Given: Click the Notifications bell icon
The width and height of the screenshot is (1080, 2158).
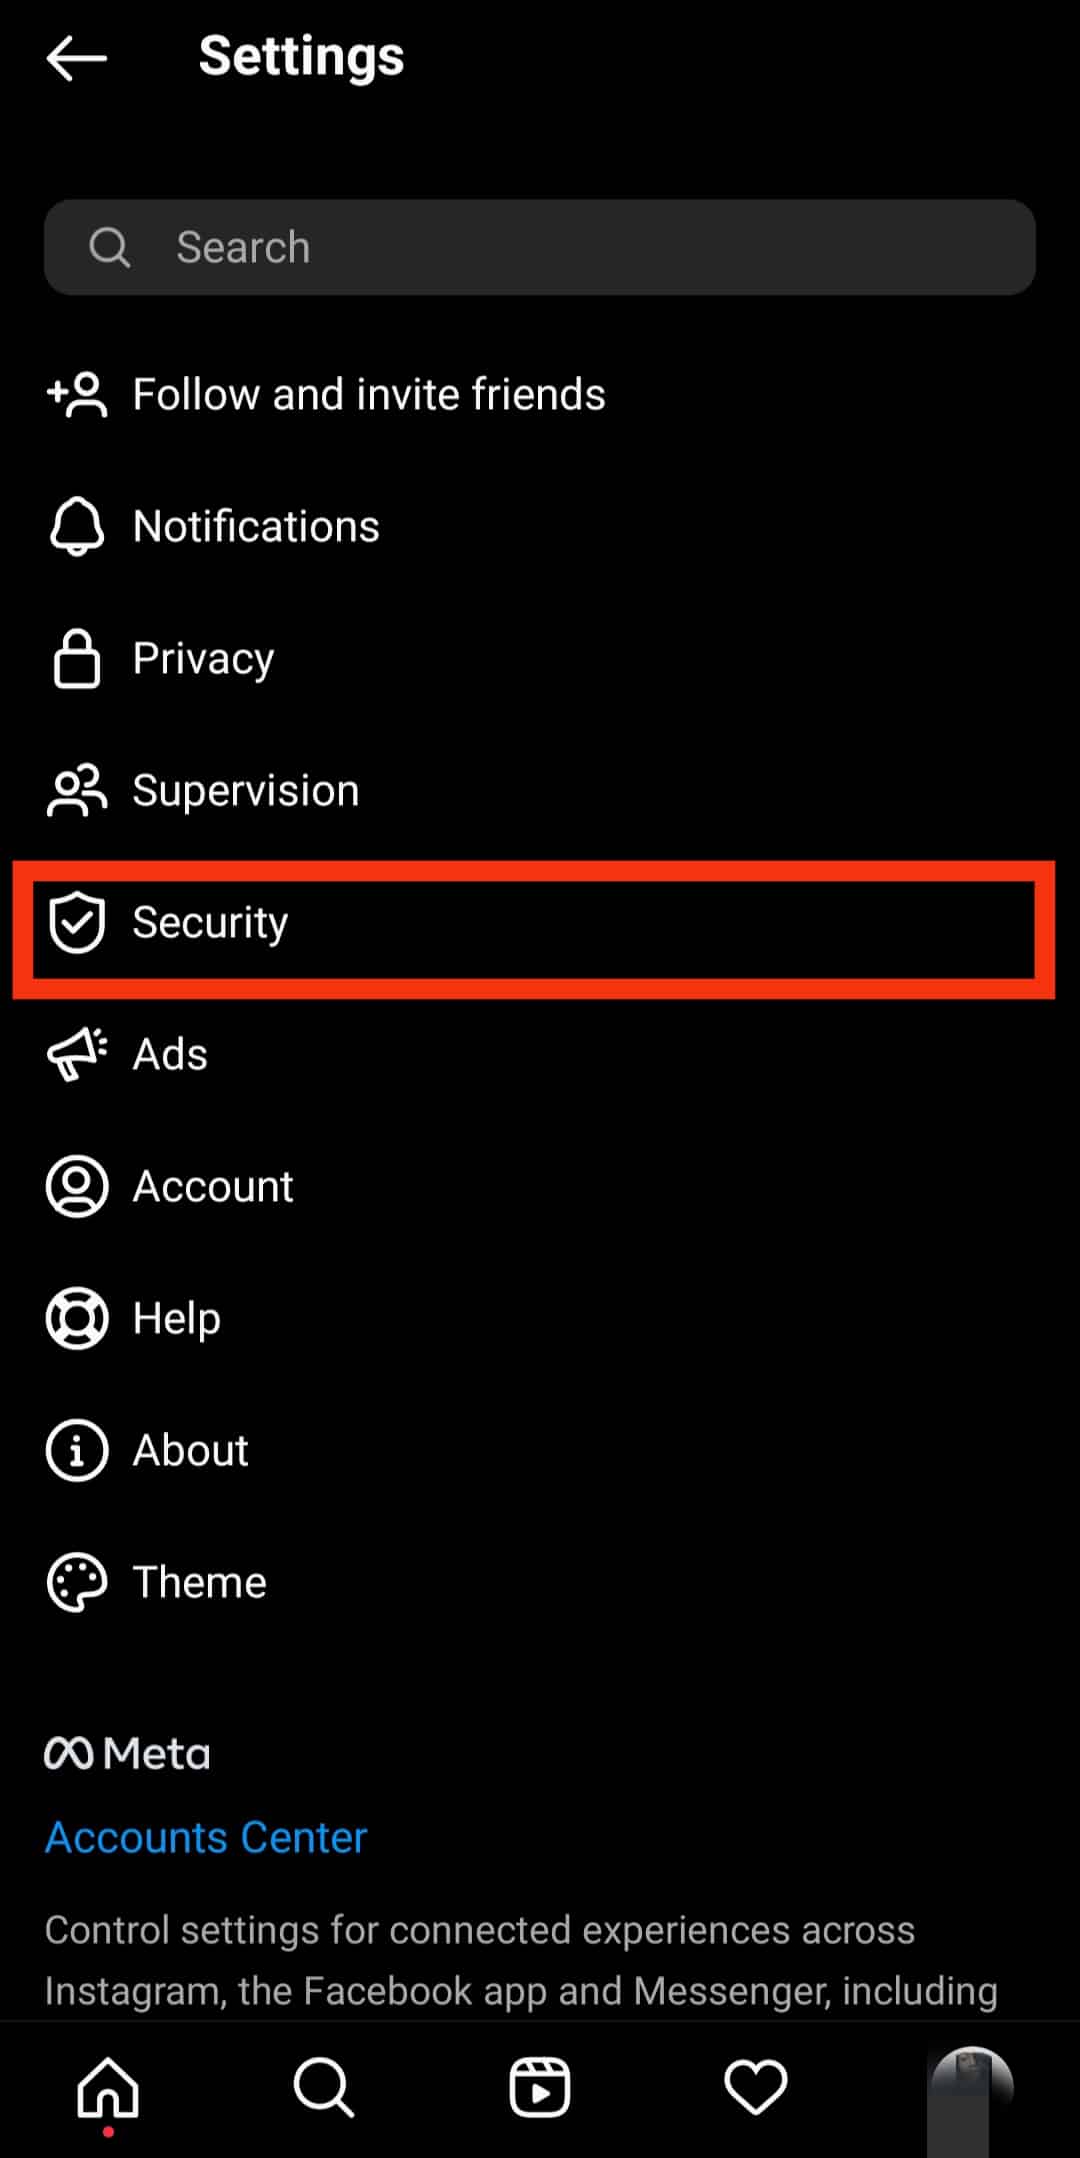Looking at the screenshot, I should [x=77, y=526].
